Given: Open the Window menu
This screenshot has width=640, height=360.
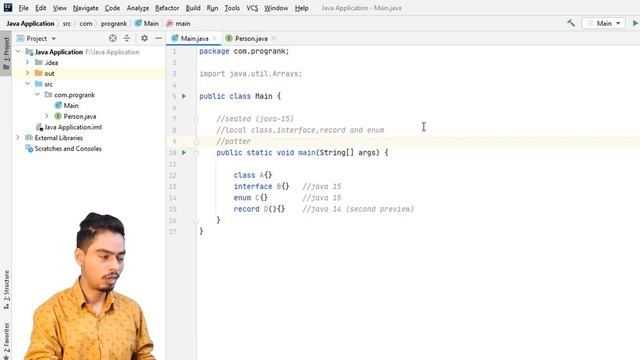Looking at the screenshot, I should pos(276,8).
